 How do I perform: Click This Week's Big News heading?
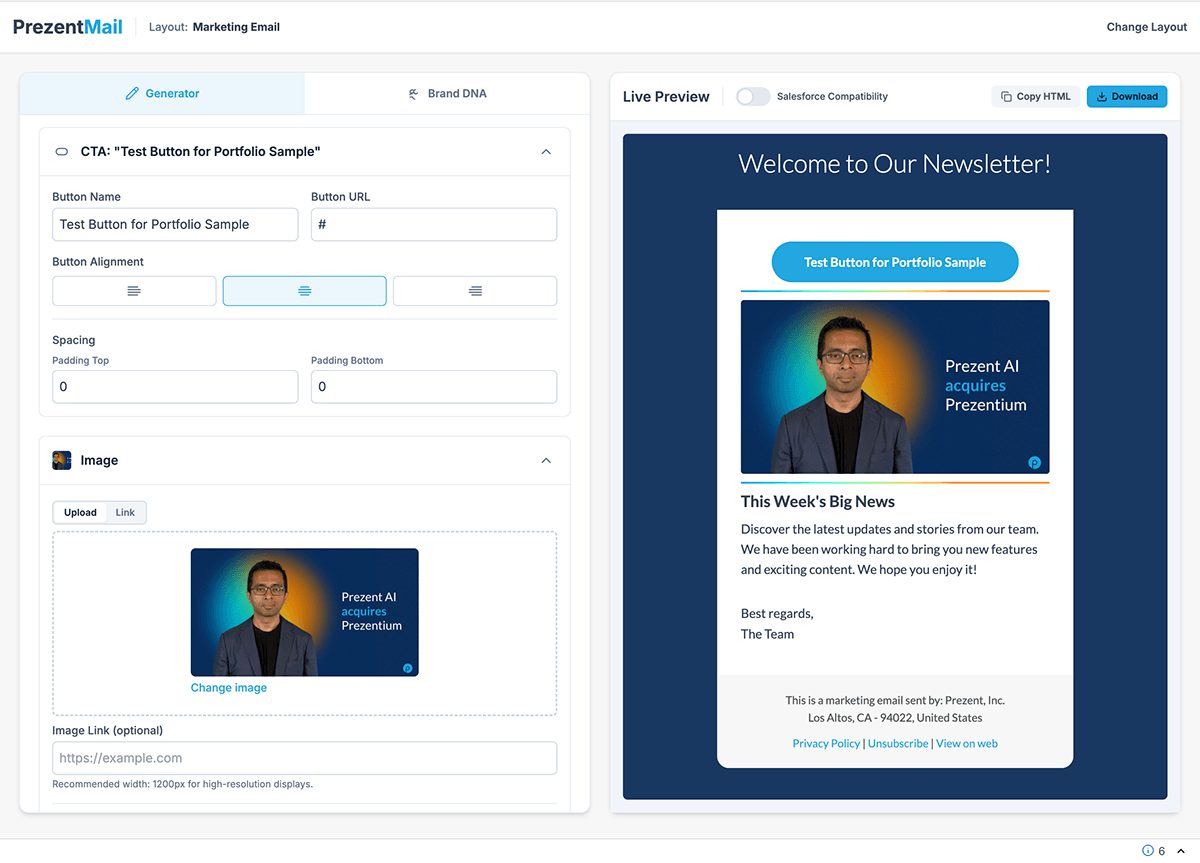(818, 502)
